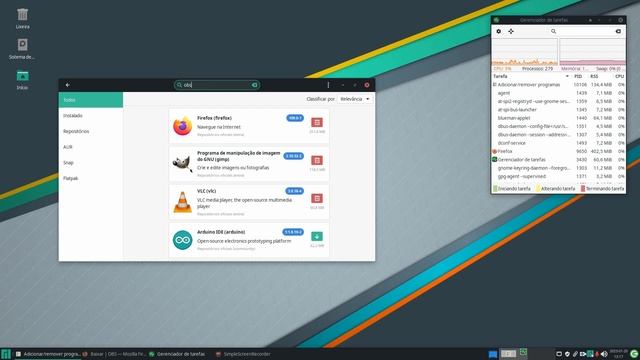This screenshot has height=360, width=640.
Task: Open the package manager three-dots menu
Action: tap(328, 85)
